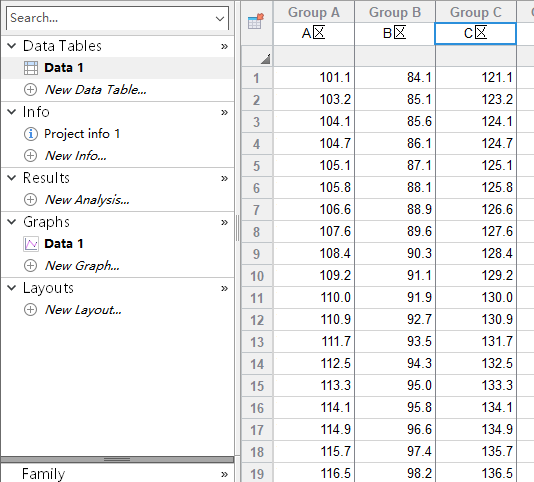
Task: Select row header 15
Action: [x=257, y=386]
